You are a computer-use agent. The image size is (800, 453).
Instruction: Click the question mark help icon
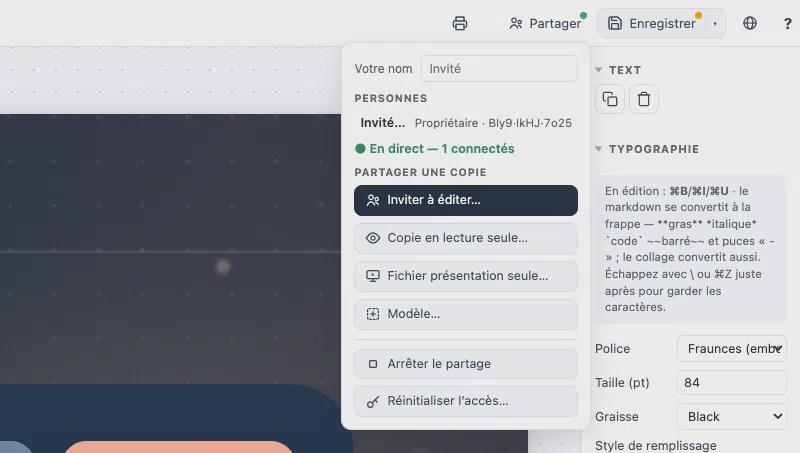pyautogui.click(x=787, y=23)
